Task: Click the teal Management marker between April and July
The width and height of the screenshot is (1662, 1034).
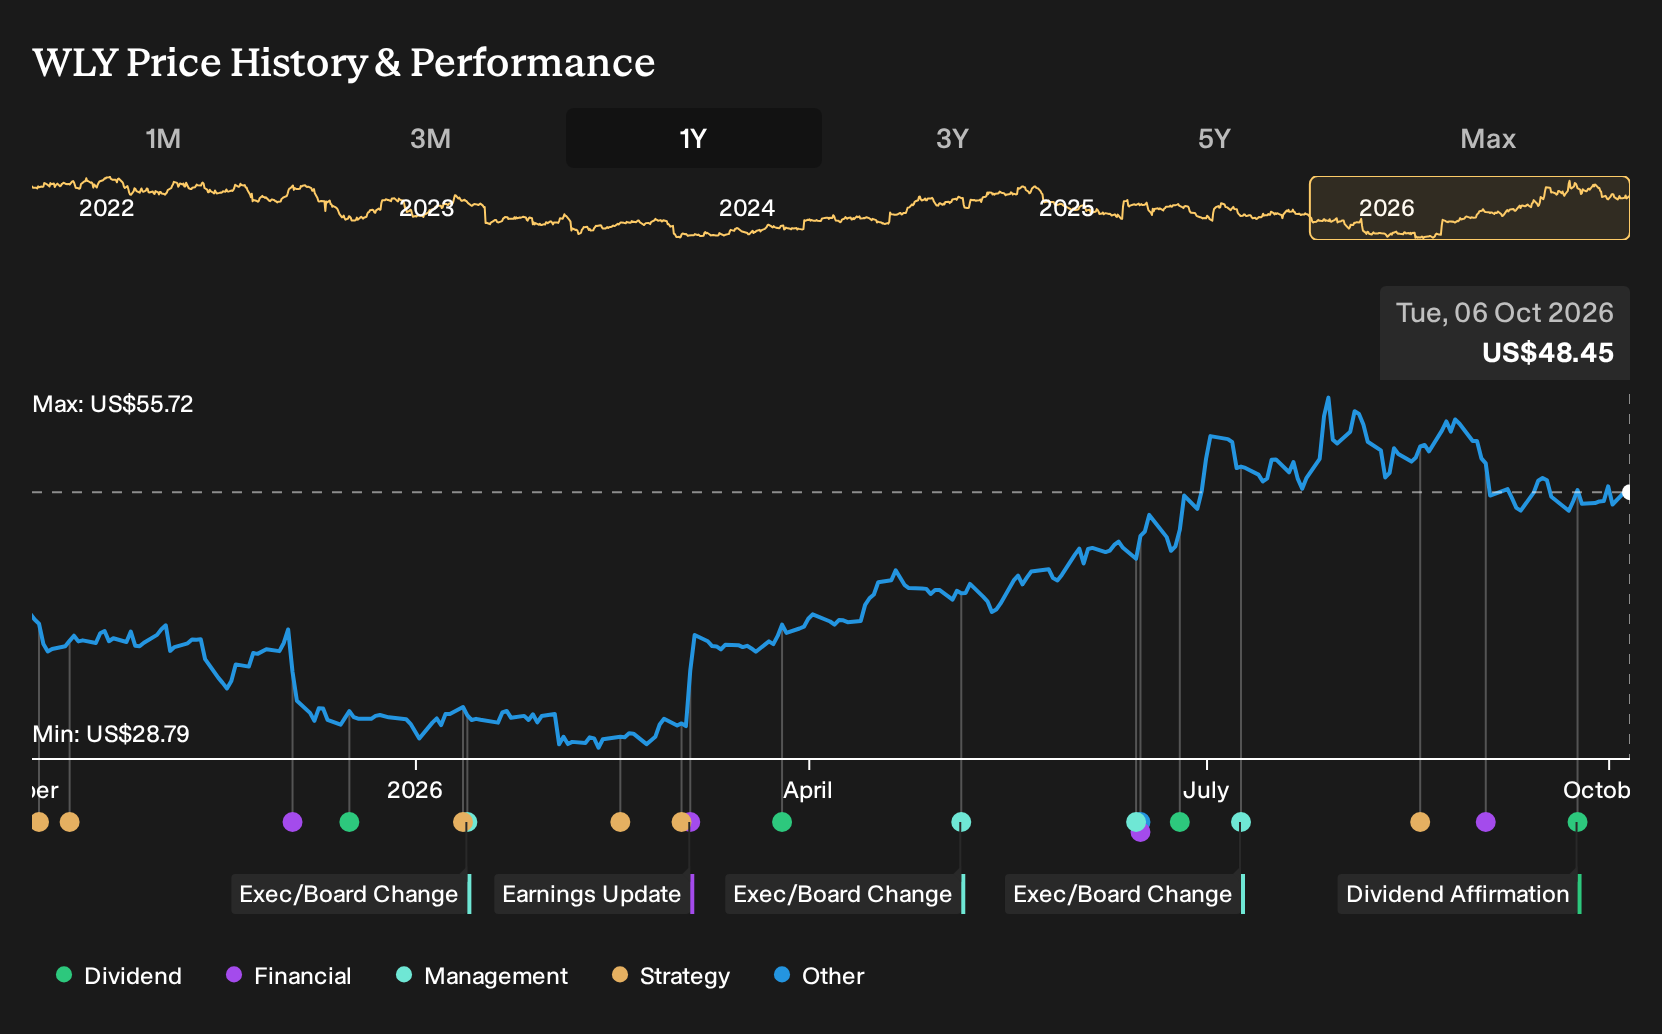Action: coord(961,822)
